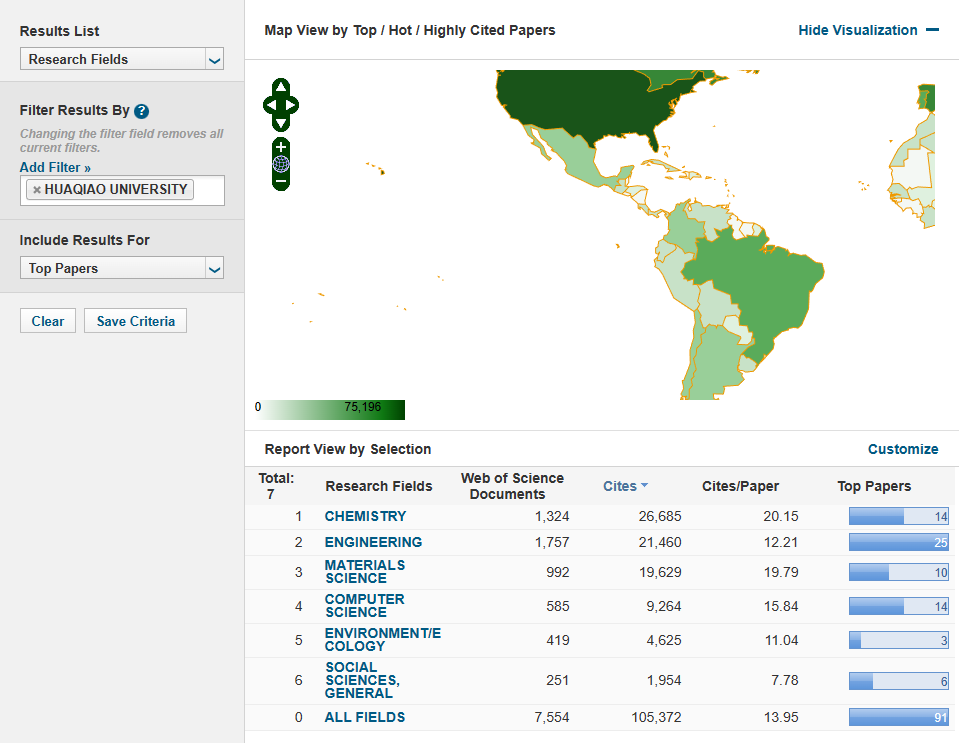Viewport: 959px width, 743px height.
Task: Pan the map up with arrow
Action: 281,87
